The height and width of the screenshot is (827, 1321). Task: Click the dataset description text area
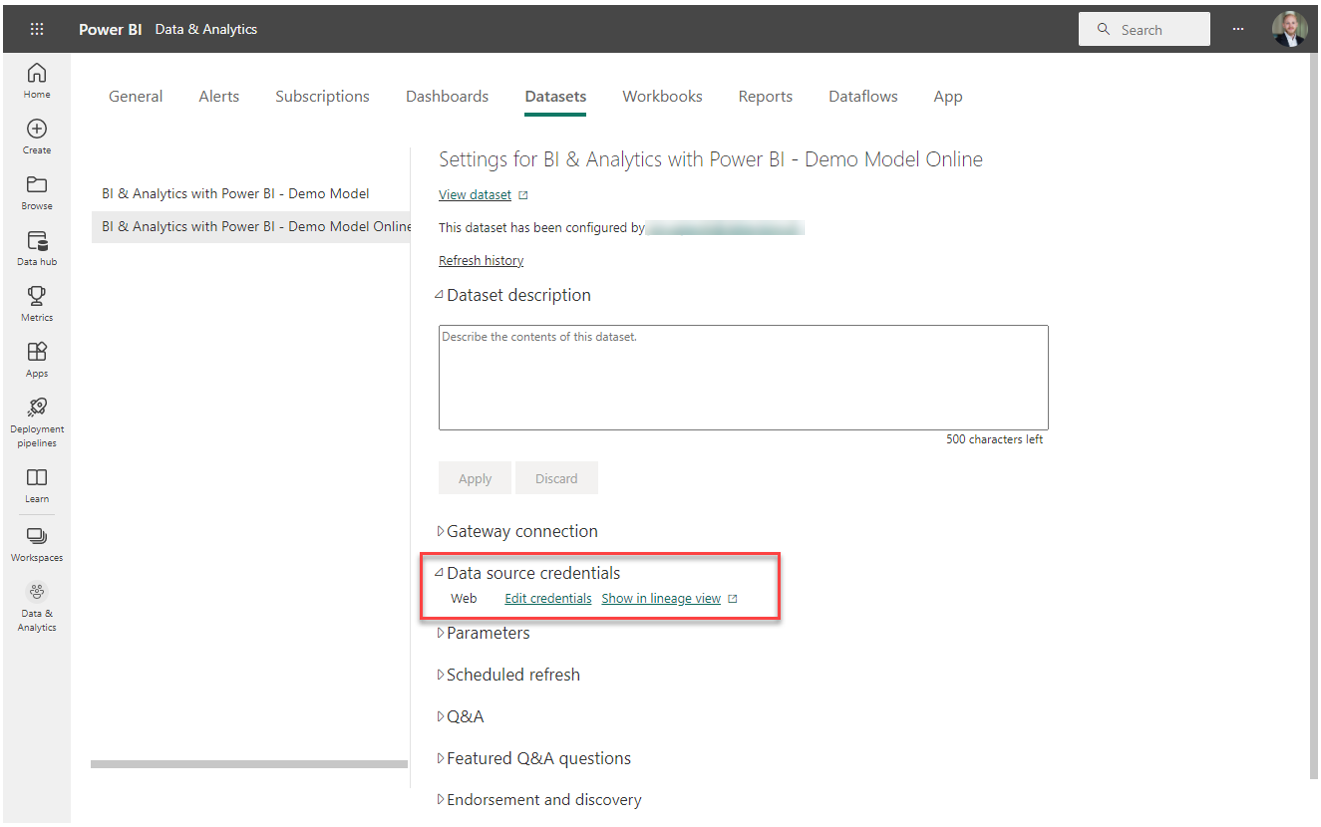[743, 377]
